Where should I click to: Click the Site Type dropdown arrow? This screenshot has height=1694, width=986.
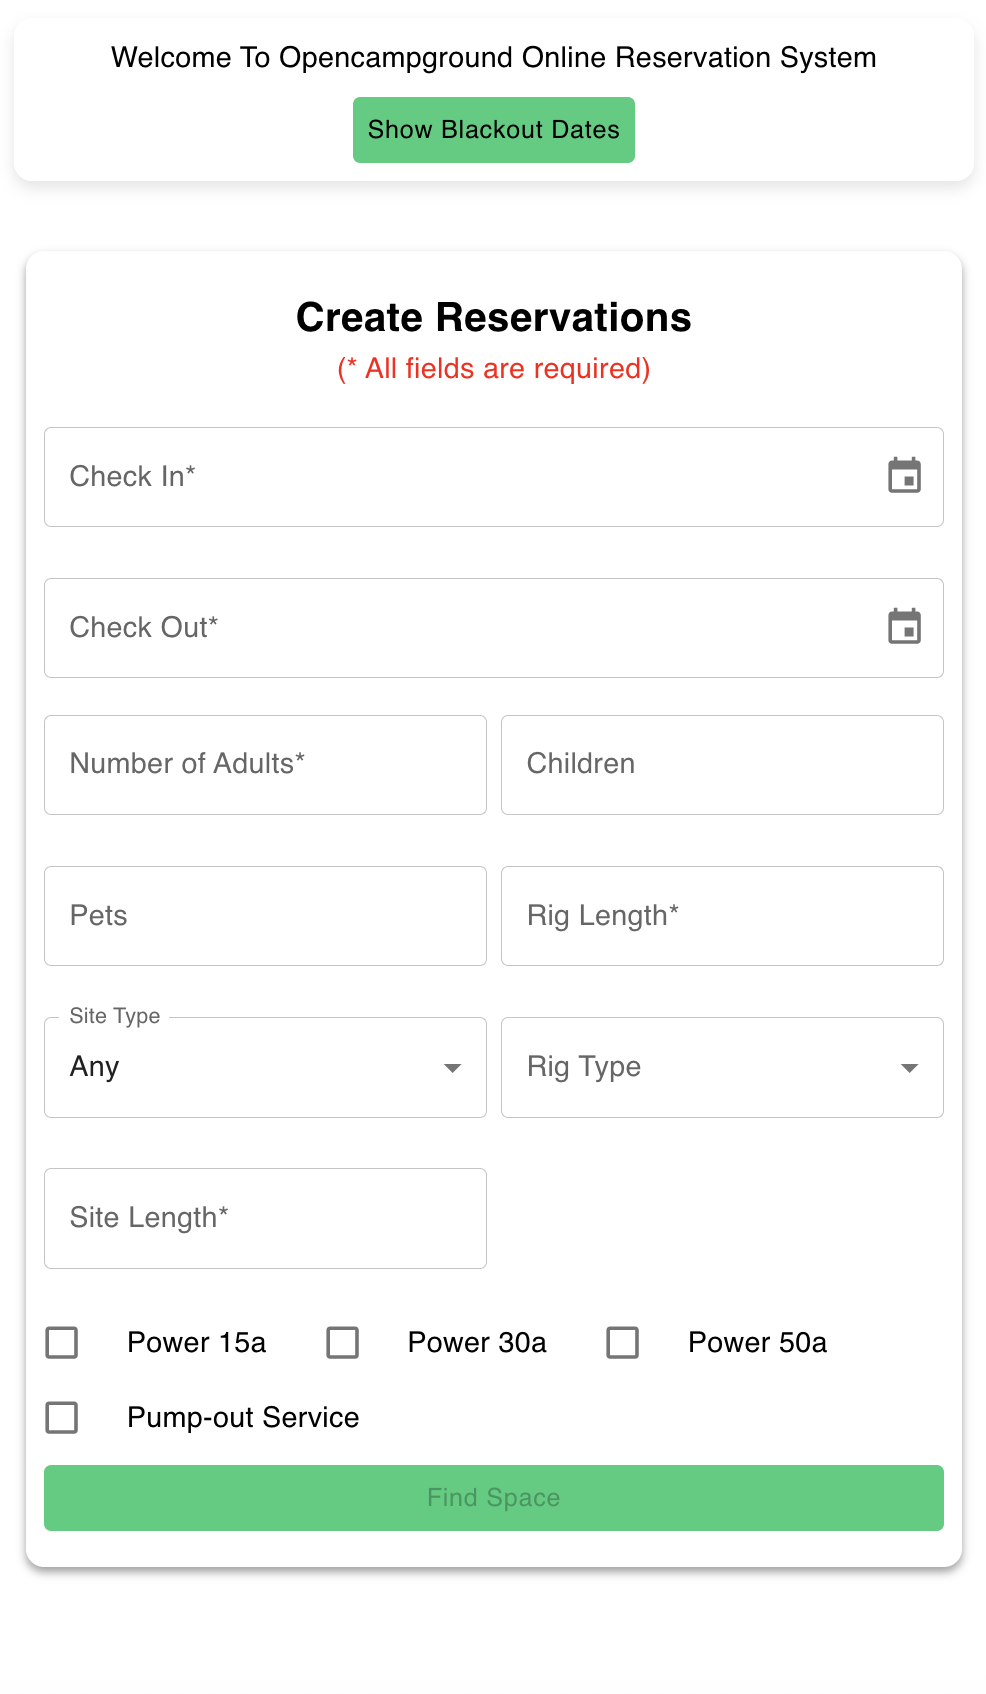(452, 1068)
